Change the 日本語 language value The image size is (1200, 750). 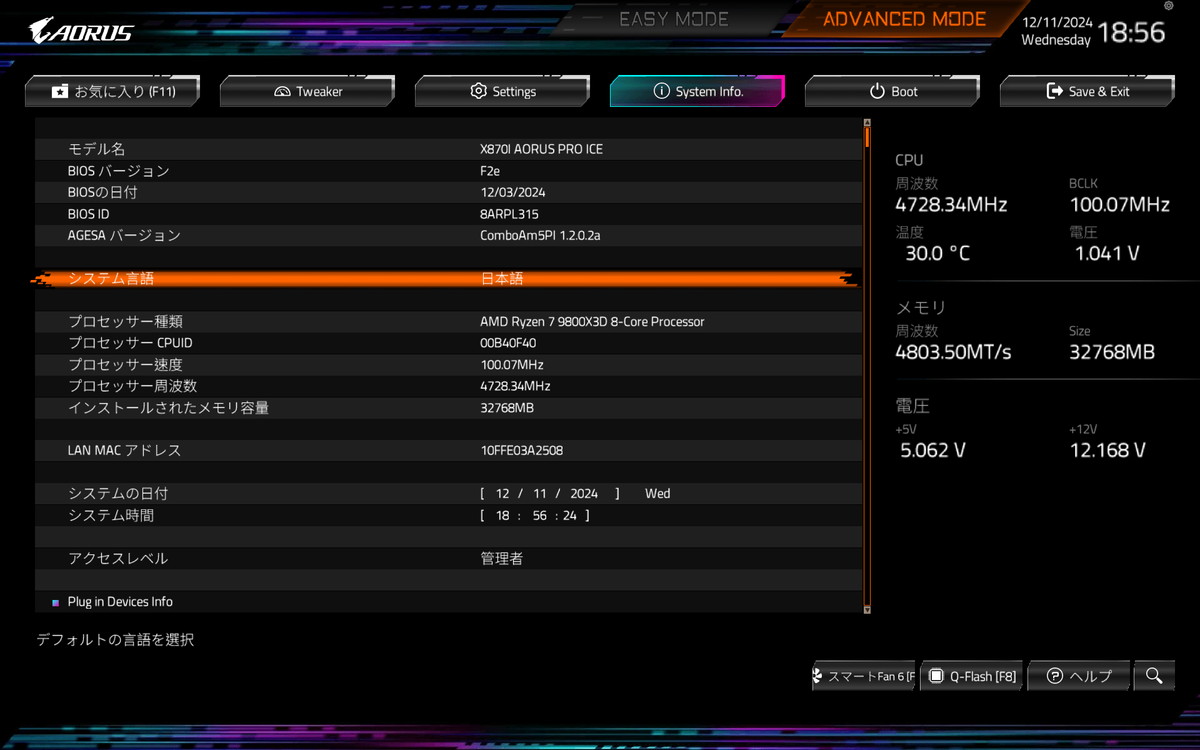coord(502,279)
